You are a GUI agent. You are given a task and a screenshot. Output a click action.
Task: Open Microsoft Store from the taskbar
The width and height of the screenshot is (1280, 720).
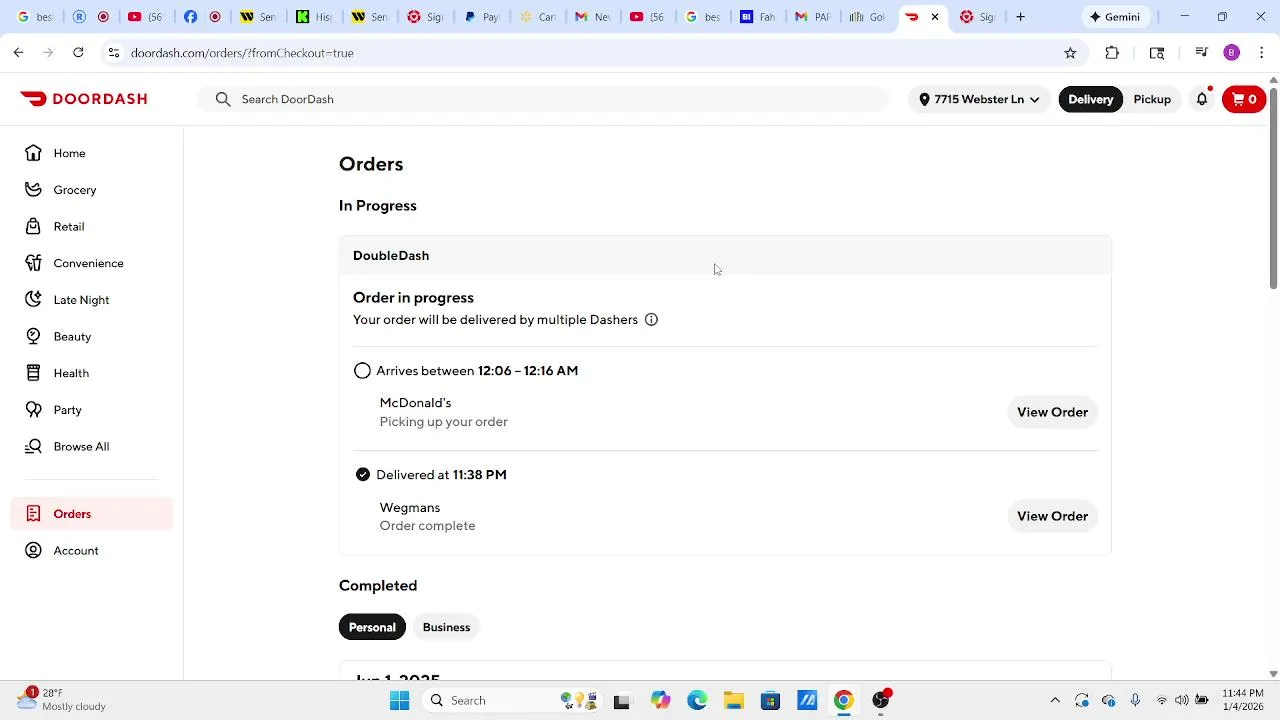tap(770, 700)
